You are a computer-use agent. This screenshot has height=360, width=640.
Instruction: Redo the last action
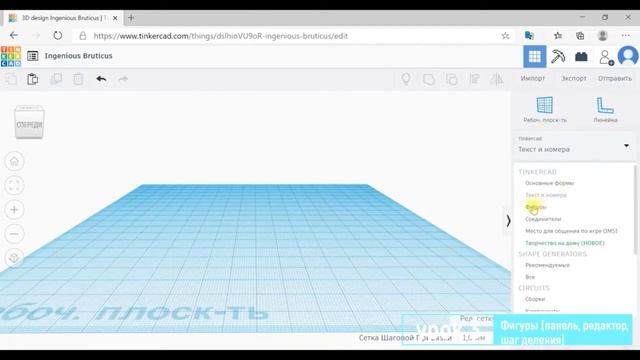(x=123, y=79)
